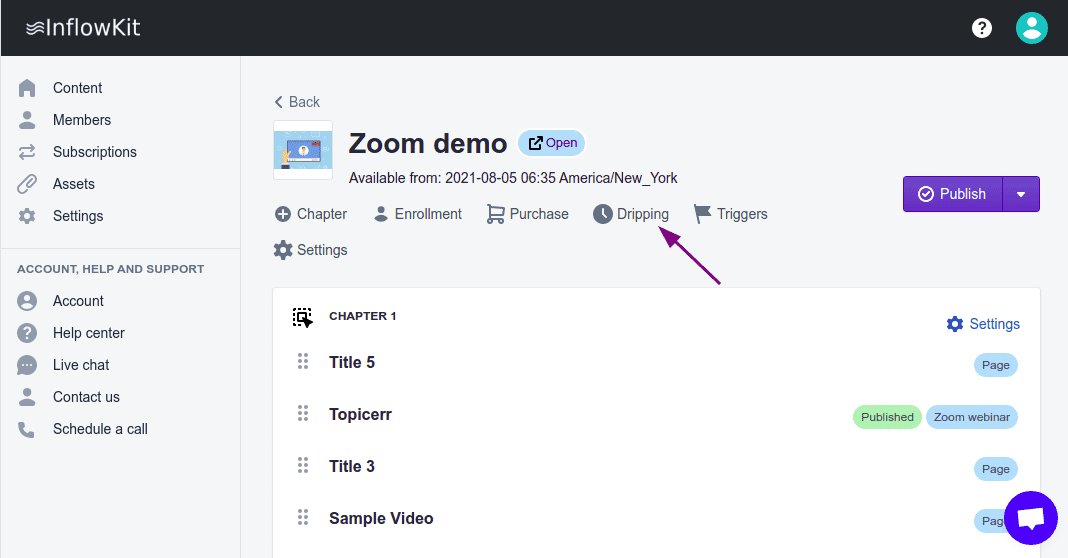Open Chapter 1 Settings
This screenshot has height=558, width=1068.
coord(983,324)
